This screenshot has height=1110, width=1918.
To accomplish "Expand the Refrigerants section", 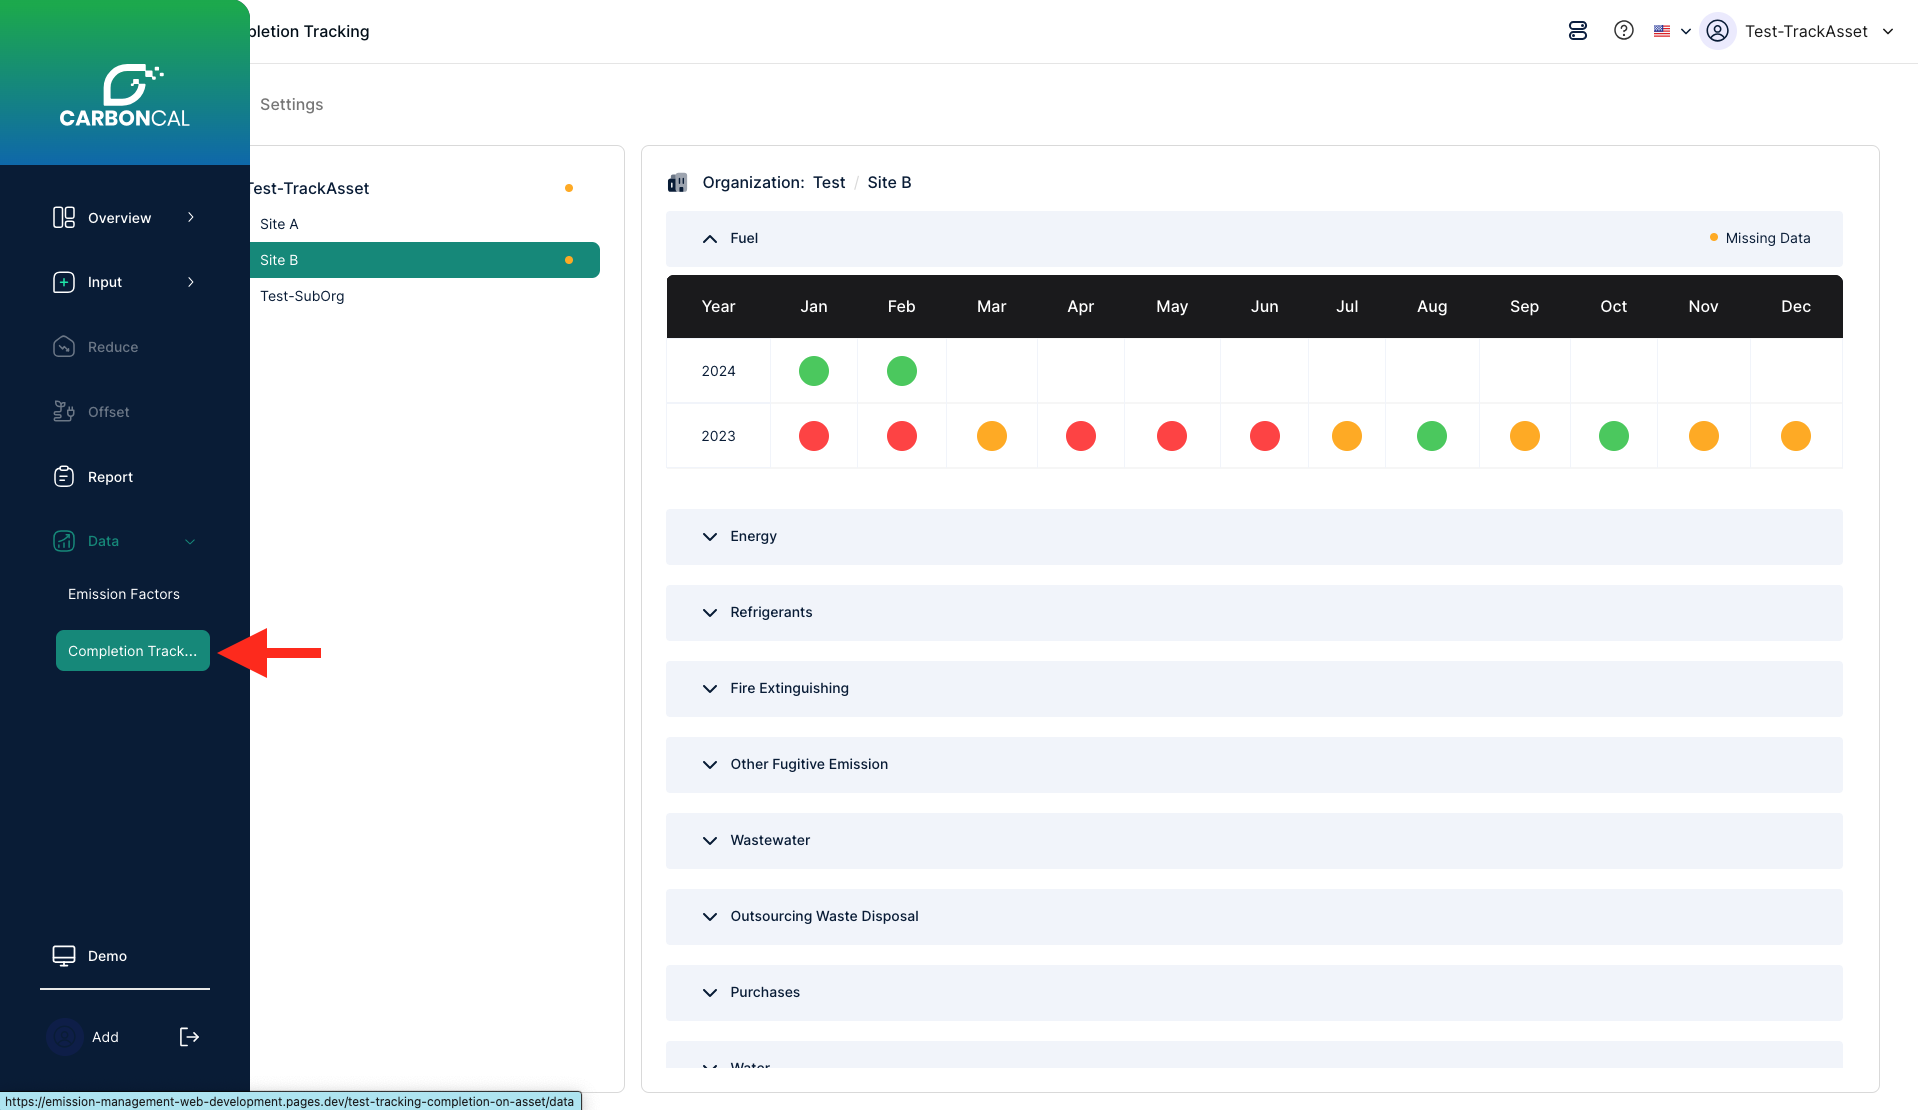I will point(710,613).
